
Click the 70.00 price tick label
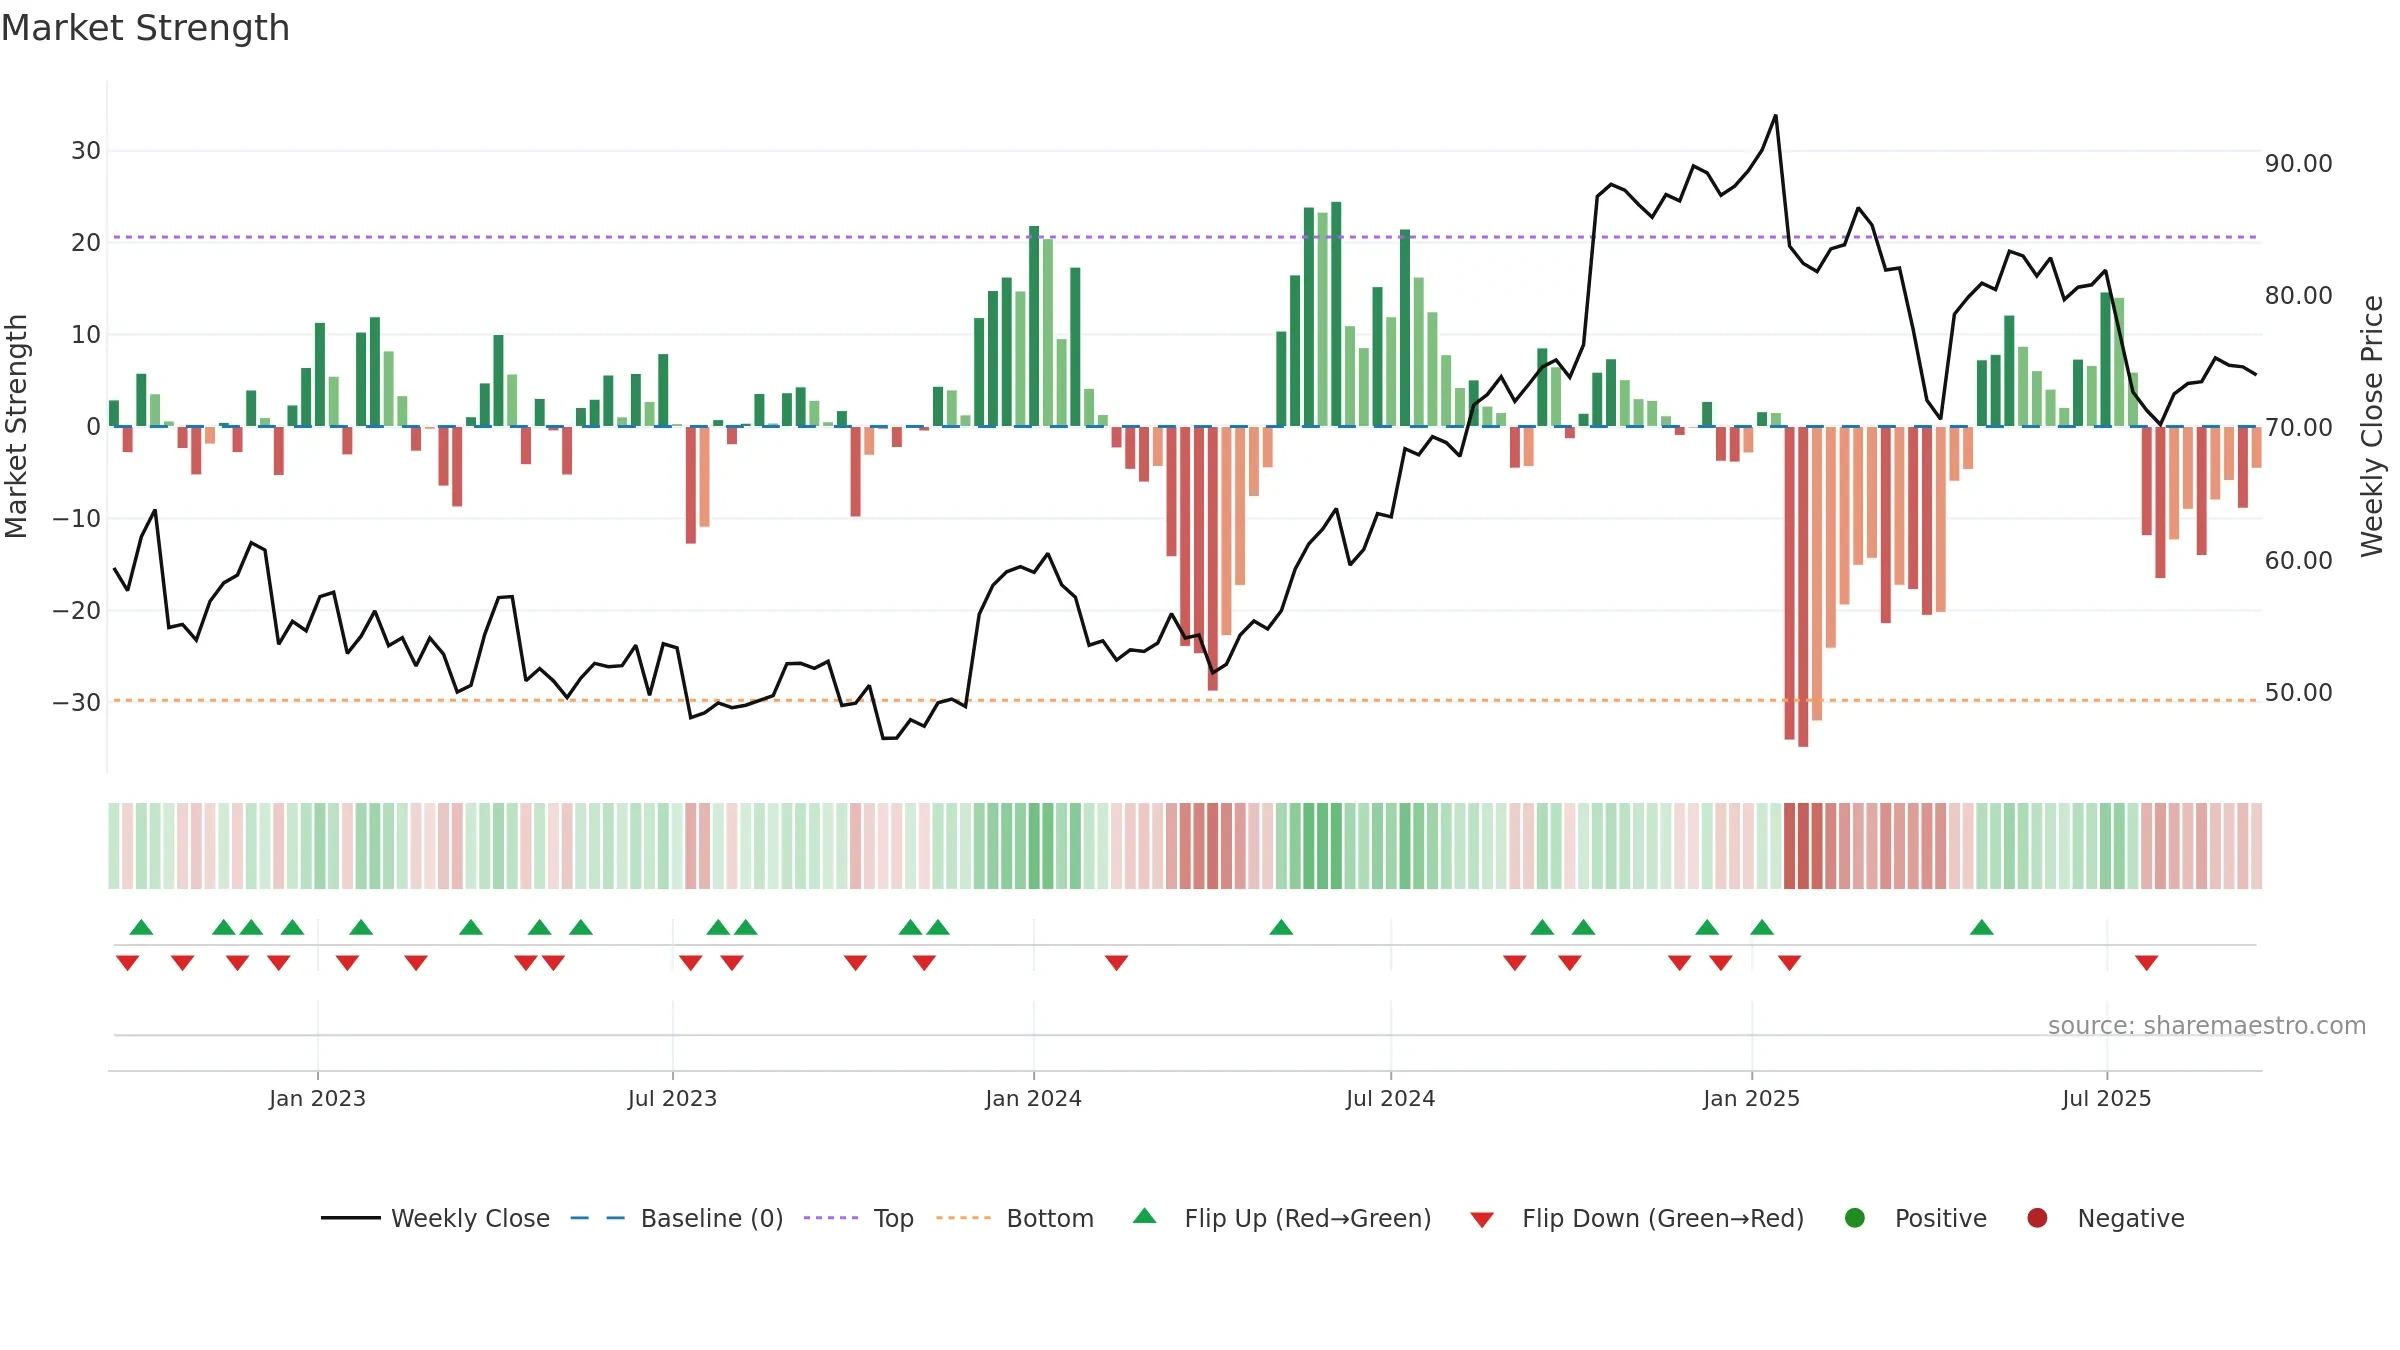point(2298,428)
